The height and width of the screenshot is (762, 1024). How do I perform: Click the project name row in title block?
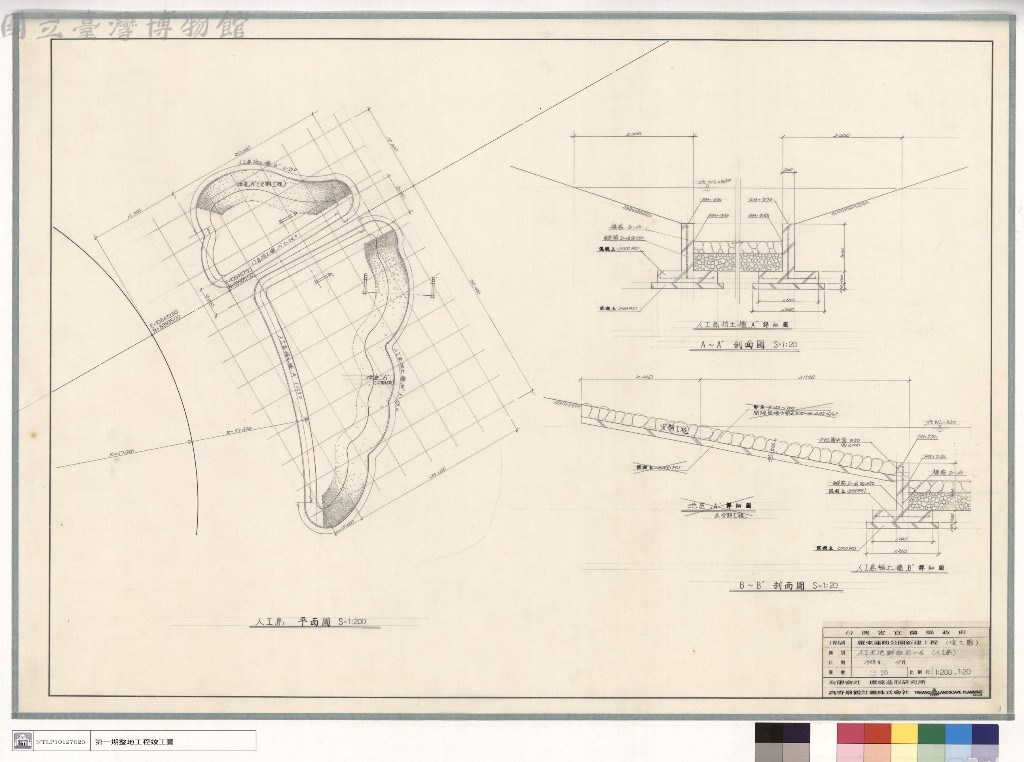(x=905, y=643)
